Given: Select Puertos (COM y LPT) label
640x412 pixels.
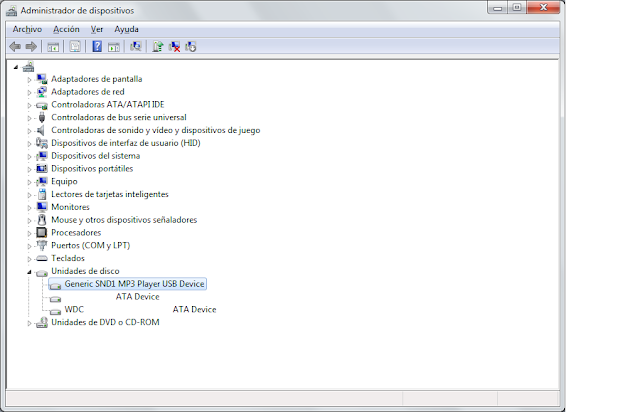Looking at the screenshot, I should point(90,245).
